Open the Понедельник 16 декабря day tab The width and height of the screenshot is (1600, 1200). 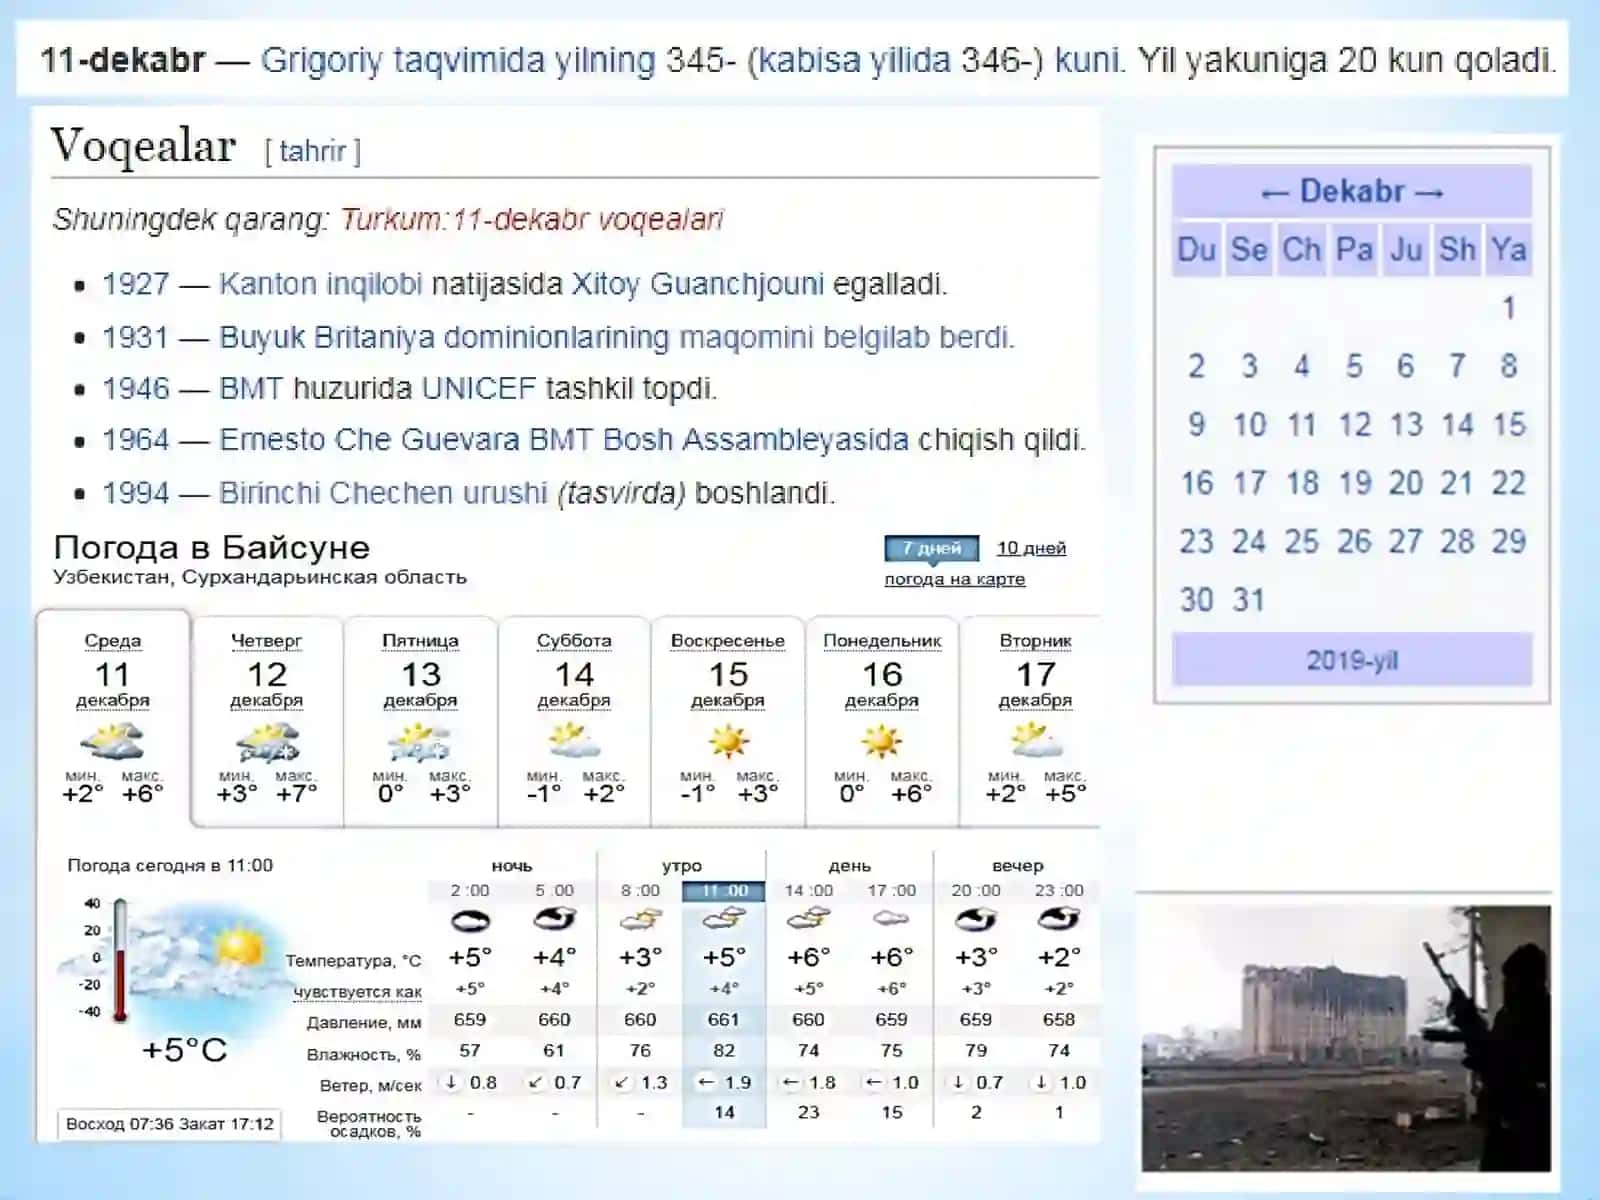point(882,722)
